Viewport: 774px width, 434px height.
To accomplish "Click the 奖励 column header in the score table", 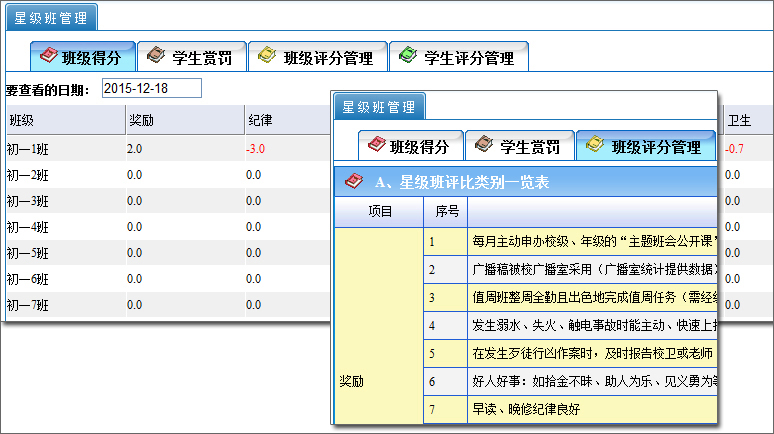I will click(141, 120).
